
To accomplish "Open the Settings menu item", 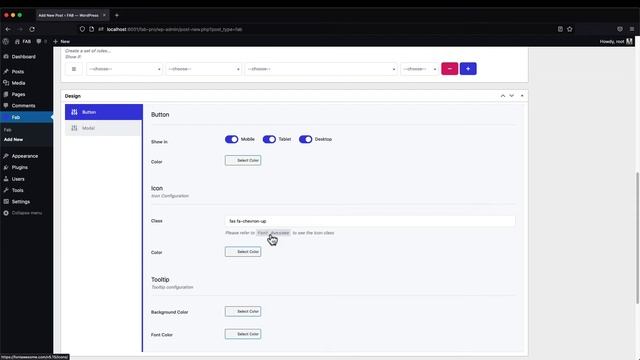I will (20, 202).
